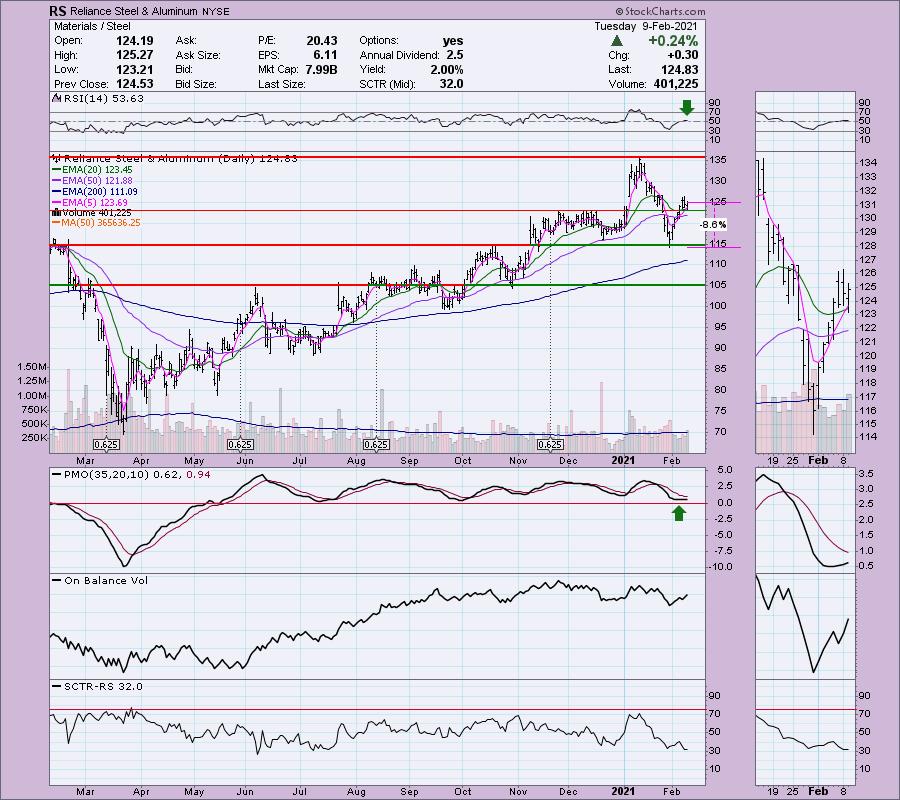Screen dimensions: 900x800
Task: Click the 'SCTR-RS 32.0' panel label
Action: tap(97, 686)
